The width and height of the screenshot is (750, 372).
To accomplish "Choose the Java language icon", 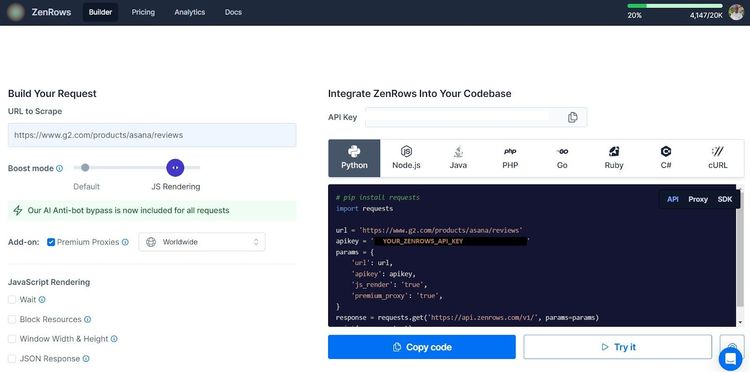I will (x=458, y=152).
